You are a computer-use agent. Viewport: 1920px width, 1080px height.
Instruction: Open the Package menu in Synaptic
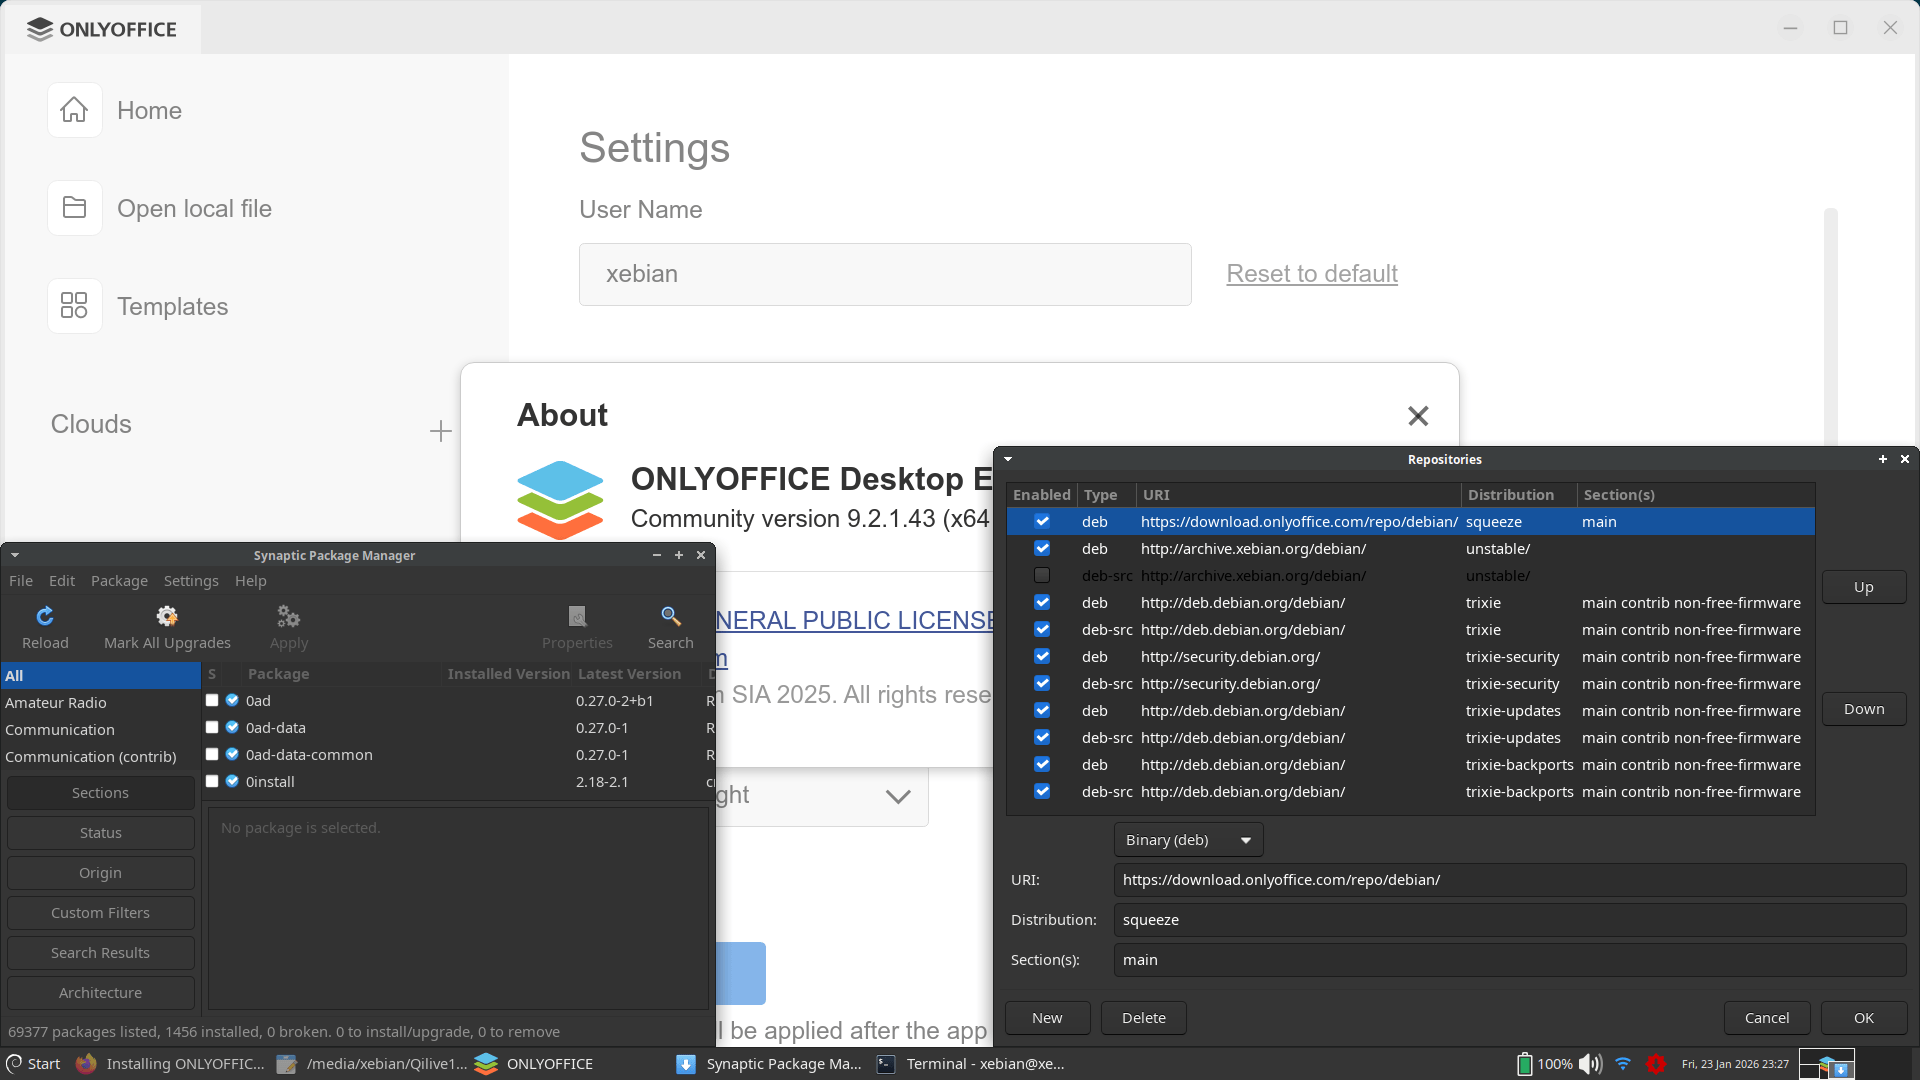coord(119,581)
